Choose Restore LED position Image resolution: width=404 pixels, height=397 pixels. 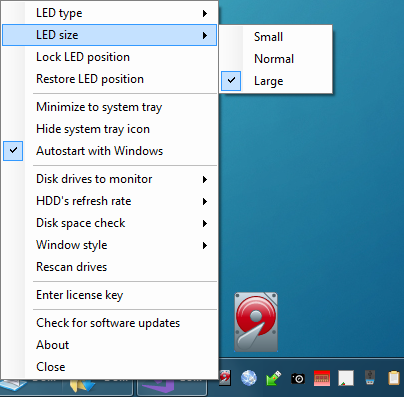[109, 79]
